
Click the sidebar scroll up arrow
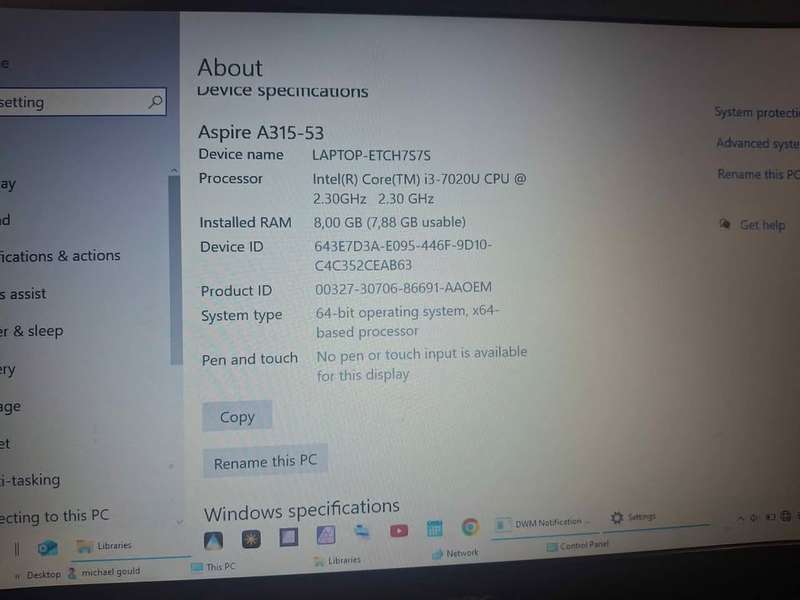[174, 170]
